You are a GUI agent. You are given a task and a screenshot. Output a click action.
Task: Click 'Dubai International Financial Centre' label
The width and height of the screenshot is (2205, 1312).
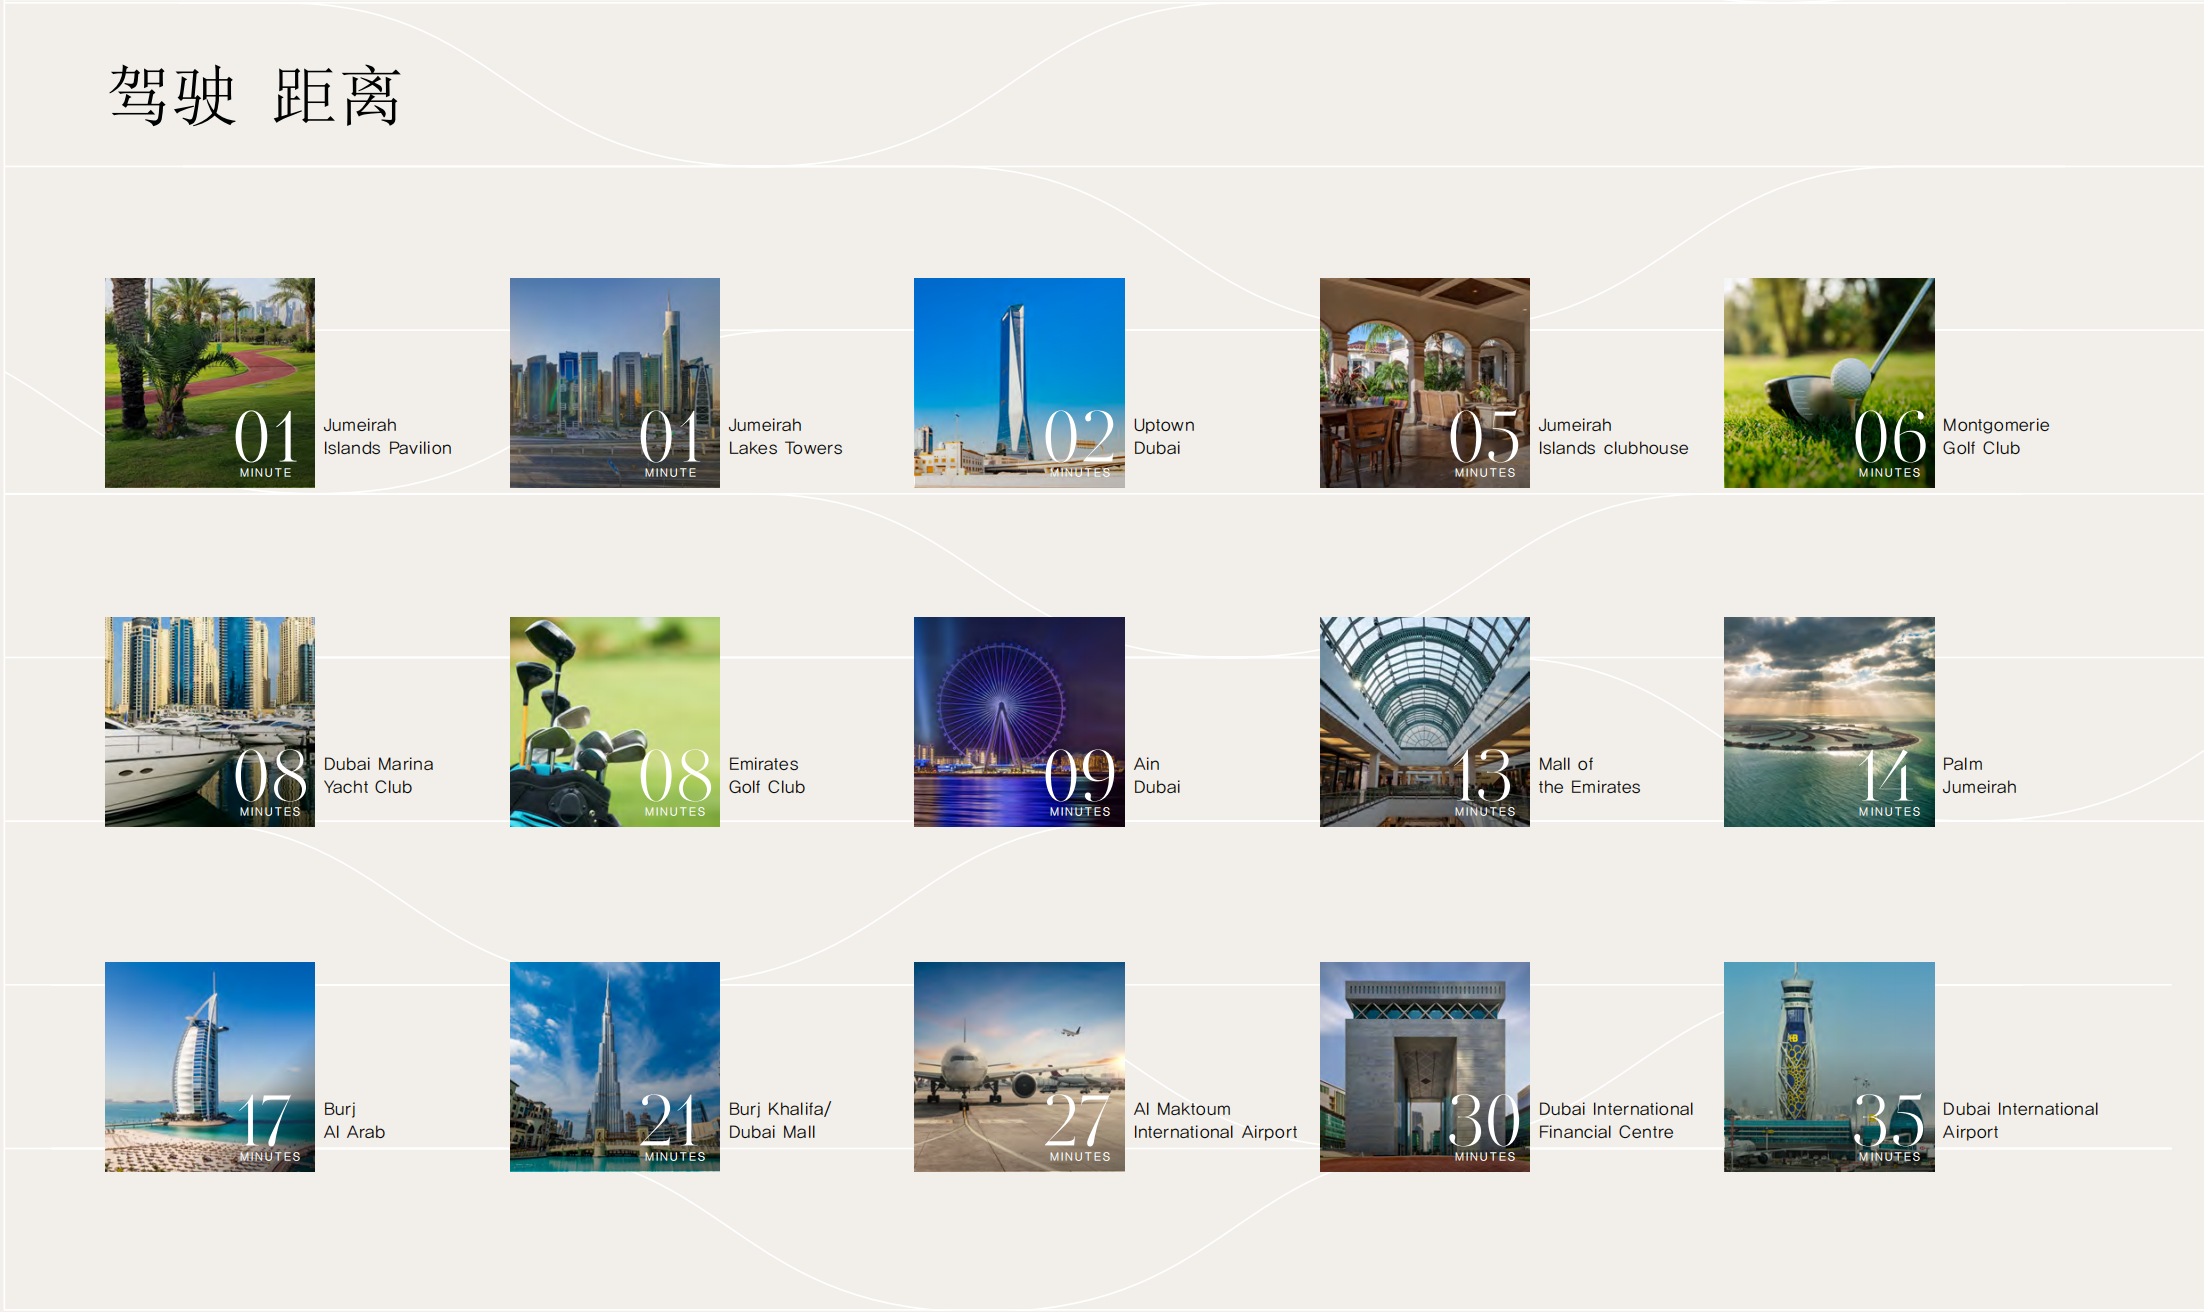(x=1616, y=1121)
